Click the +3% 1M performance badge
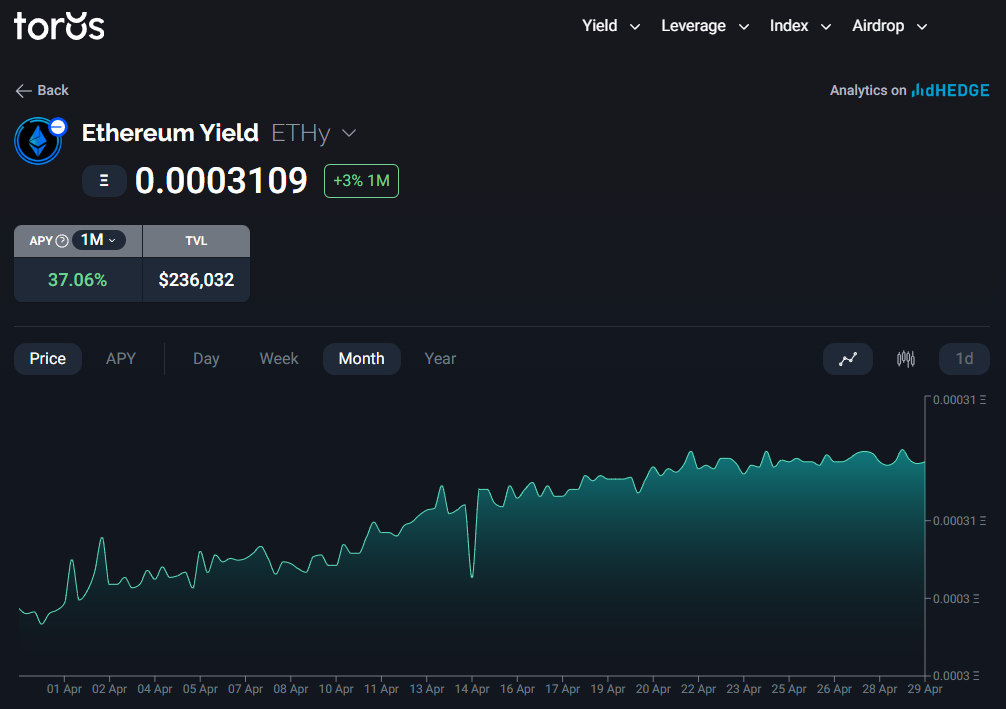 coord(361,181)
